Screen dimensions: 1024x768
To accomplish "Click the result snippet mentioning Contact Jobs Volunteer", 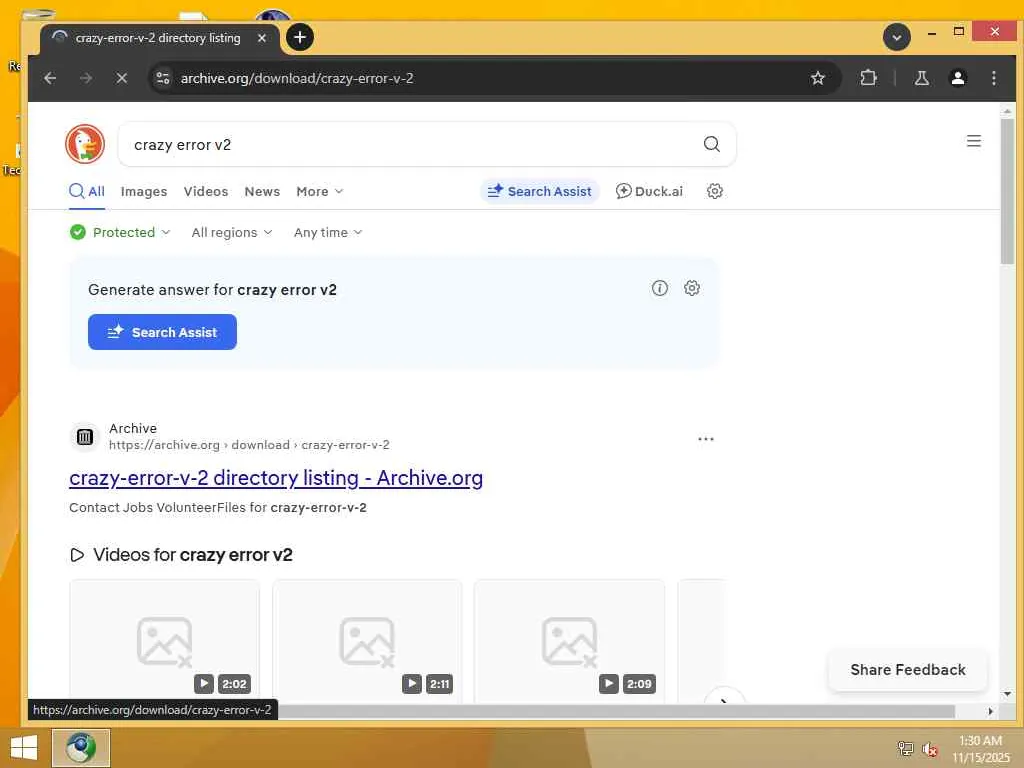I will [x=217, y=507].
